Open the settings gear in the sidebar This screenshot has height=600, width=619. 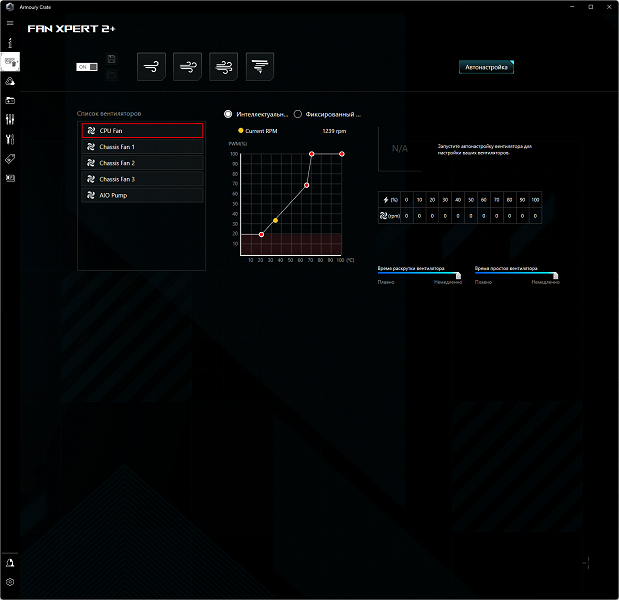click(x=10, y=582)
